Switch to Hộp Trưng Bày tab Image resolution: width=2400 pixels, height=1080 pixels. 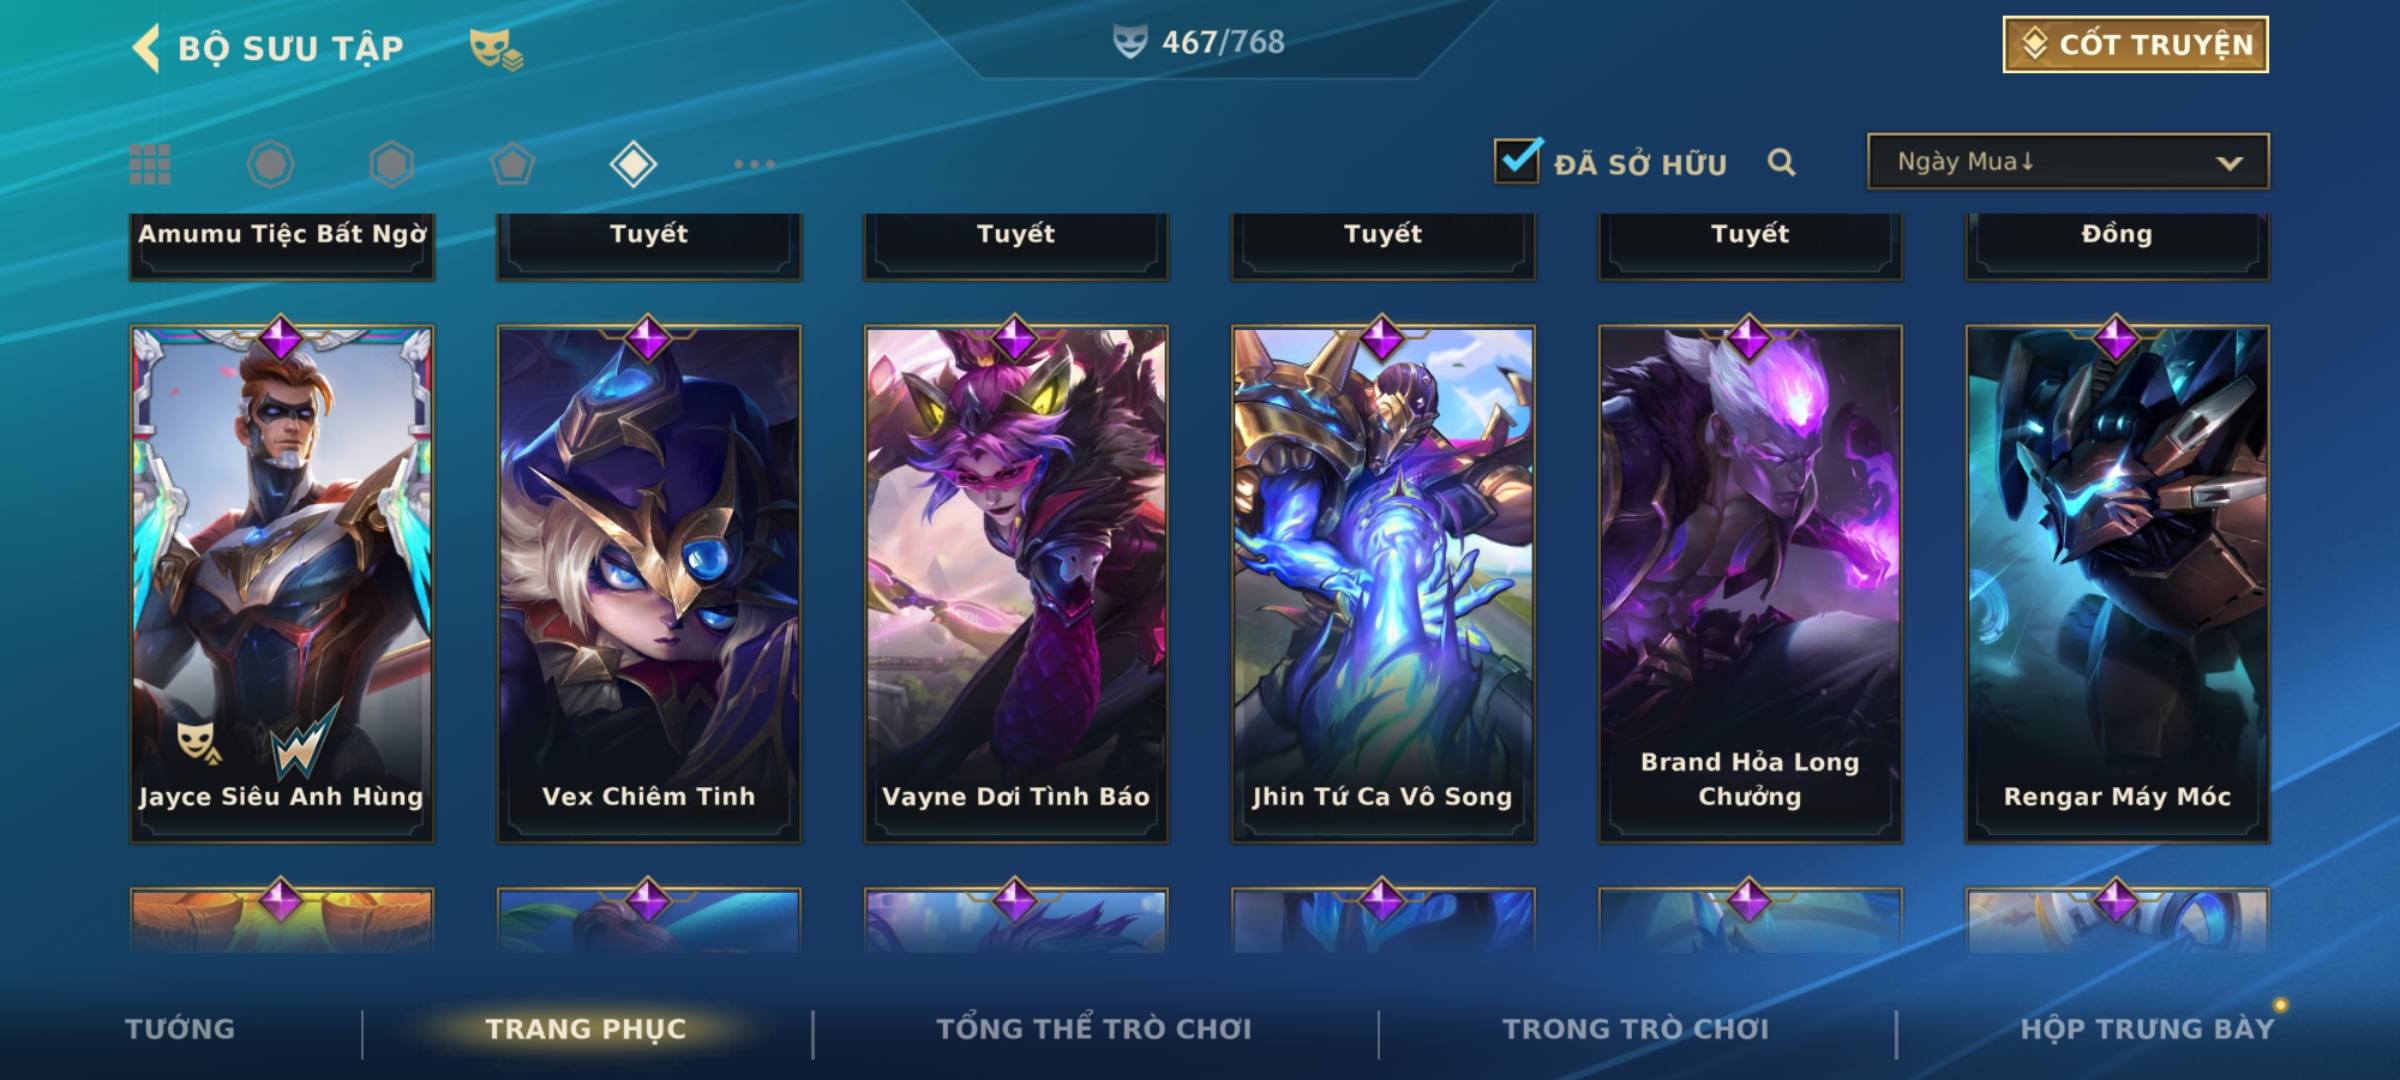(2147, 1029)
